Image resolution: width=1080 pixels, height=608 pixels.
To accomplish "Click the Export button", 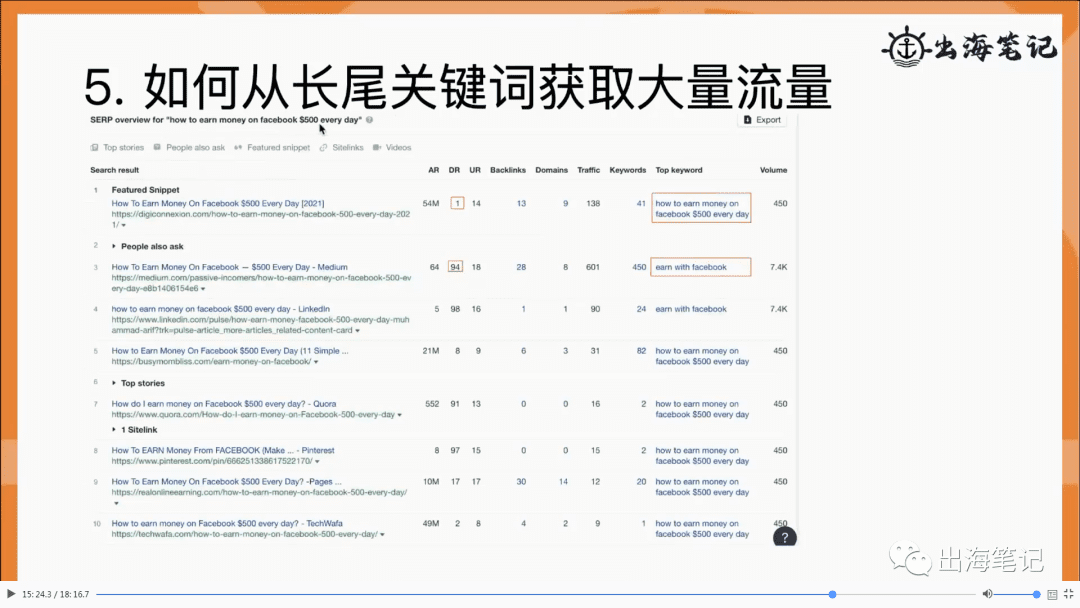I will (762, 120).
